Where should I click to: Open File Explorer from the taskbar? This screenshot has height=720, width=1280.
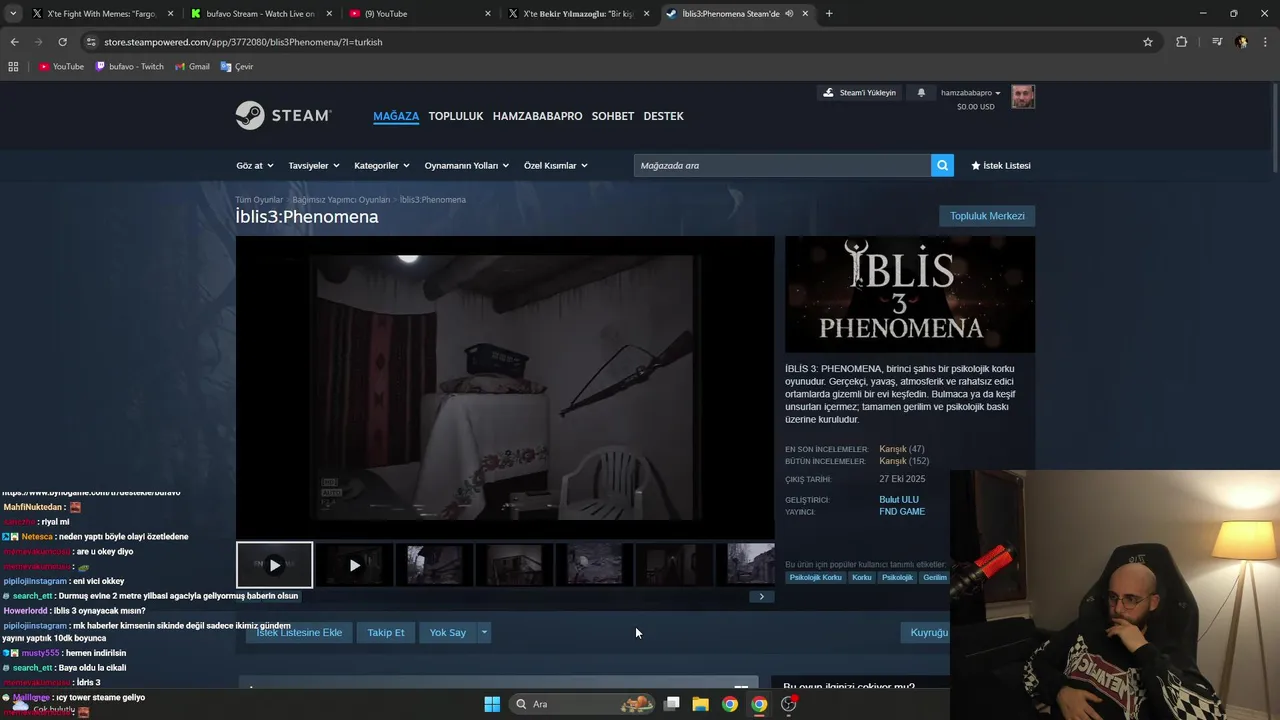(x=701, y=704)
